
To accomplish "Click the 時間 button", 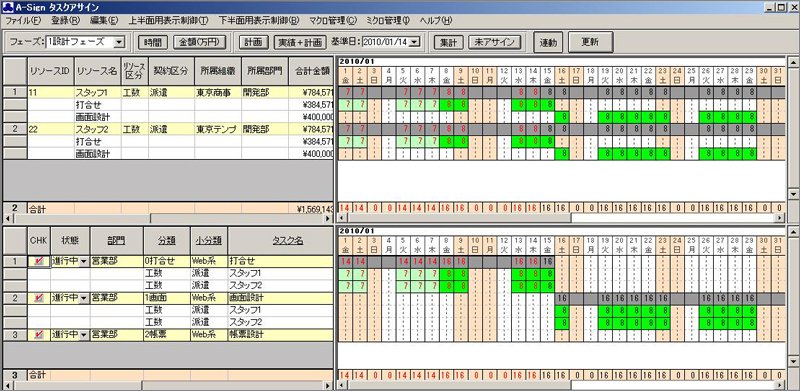I will pyautogui.click(x=153, y=42).
